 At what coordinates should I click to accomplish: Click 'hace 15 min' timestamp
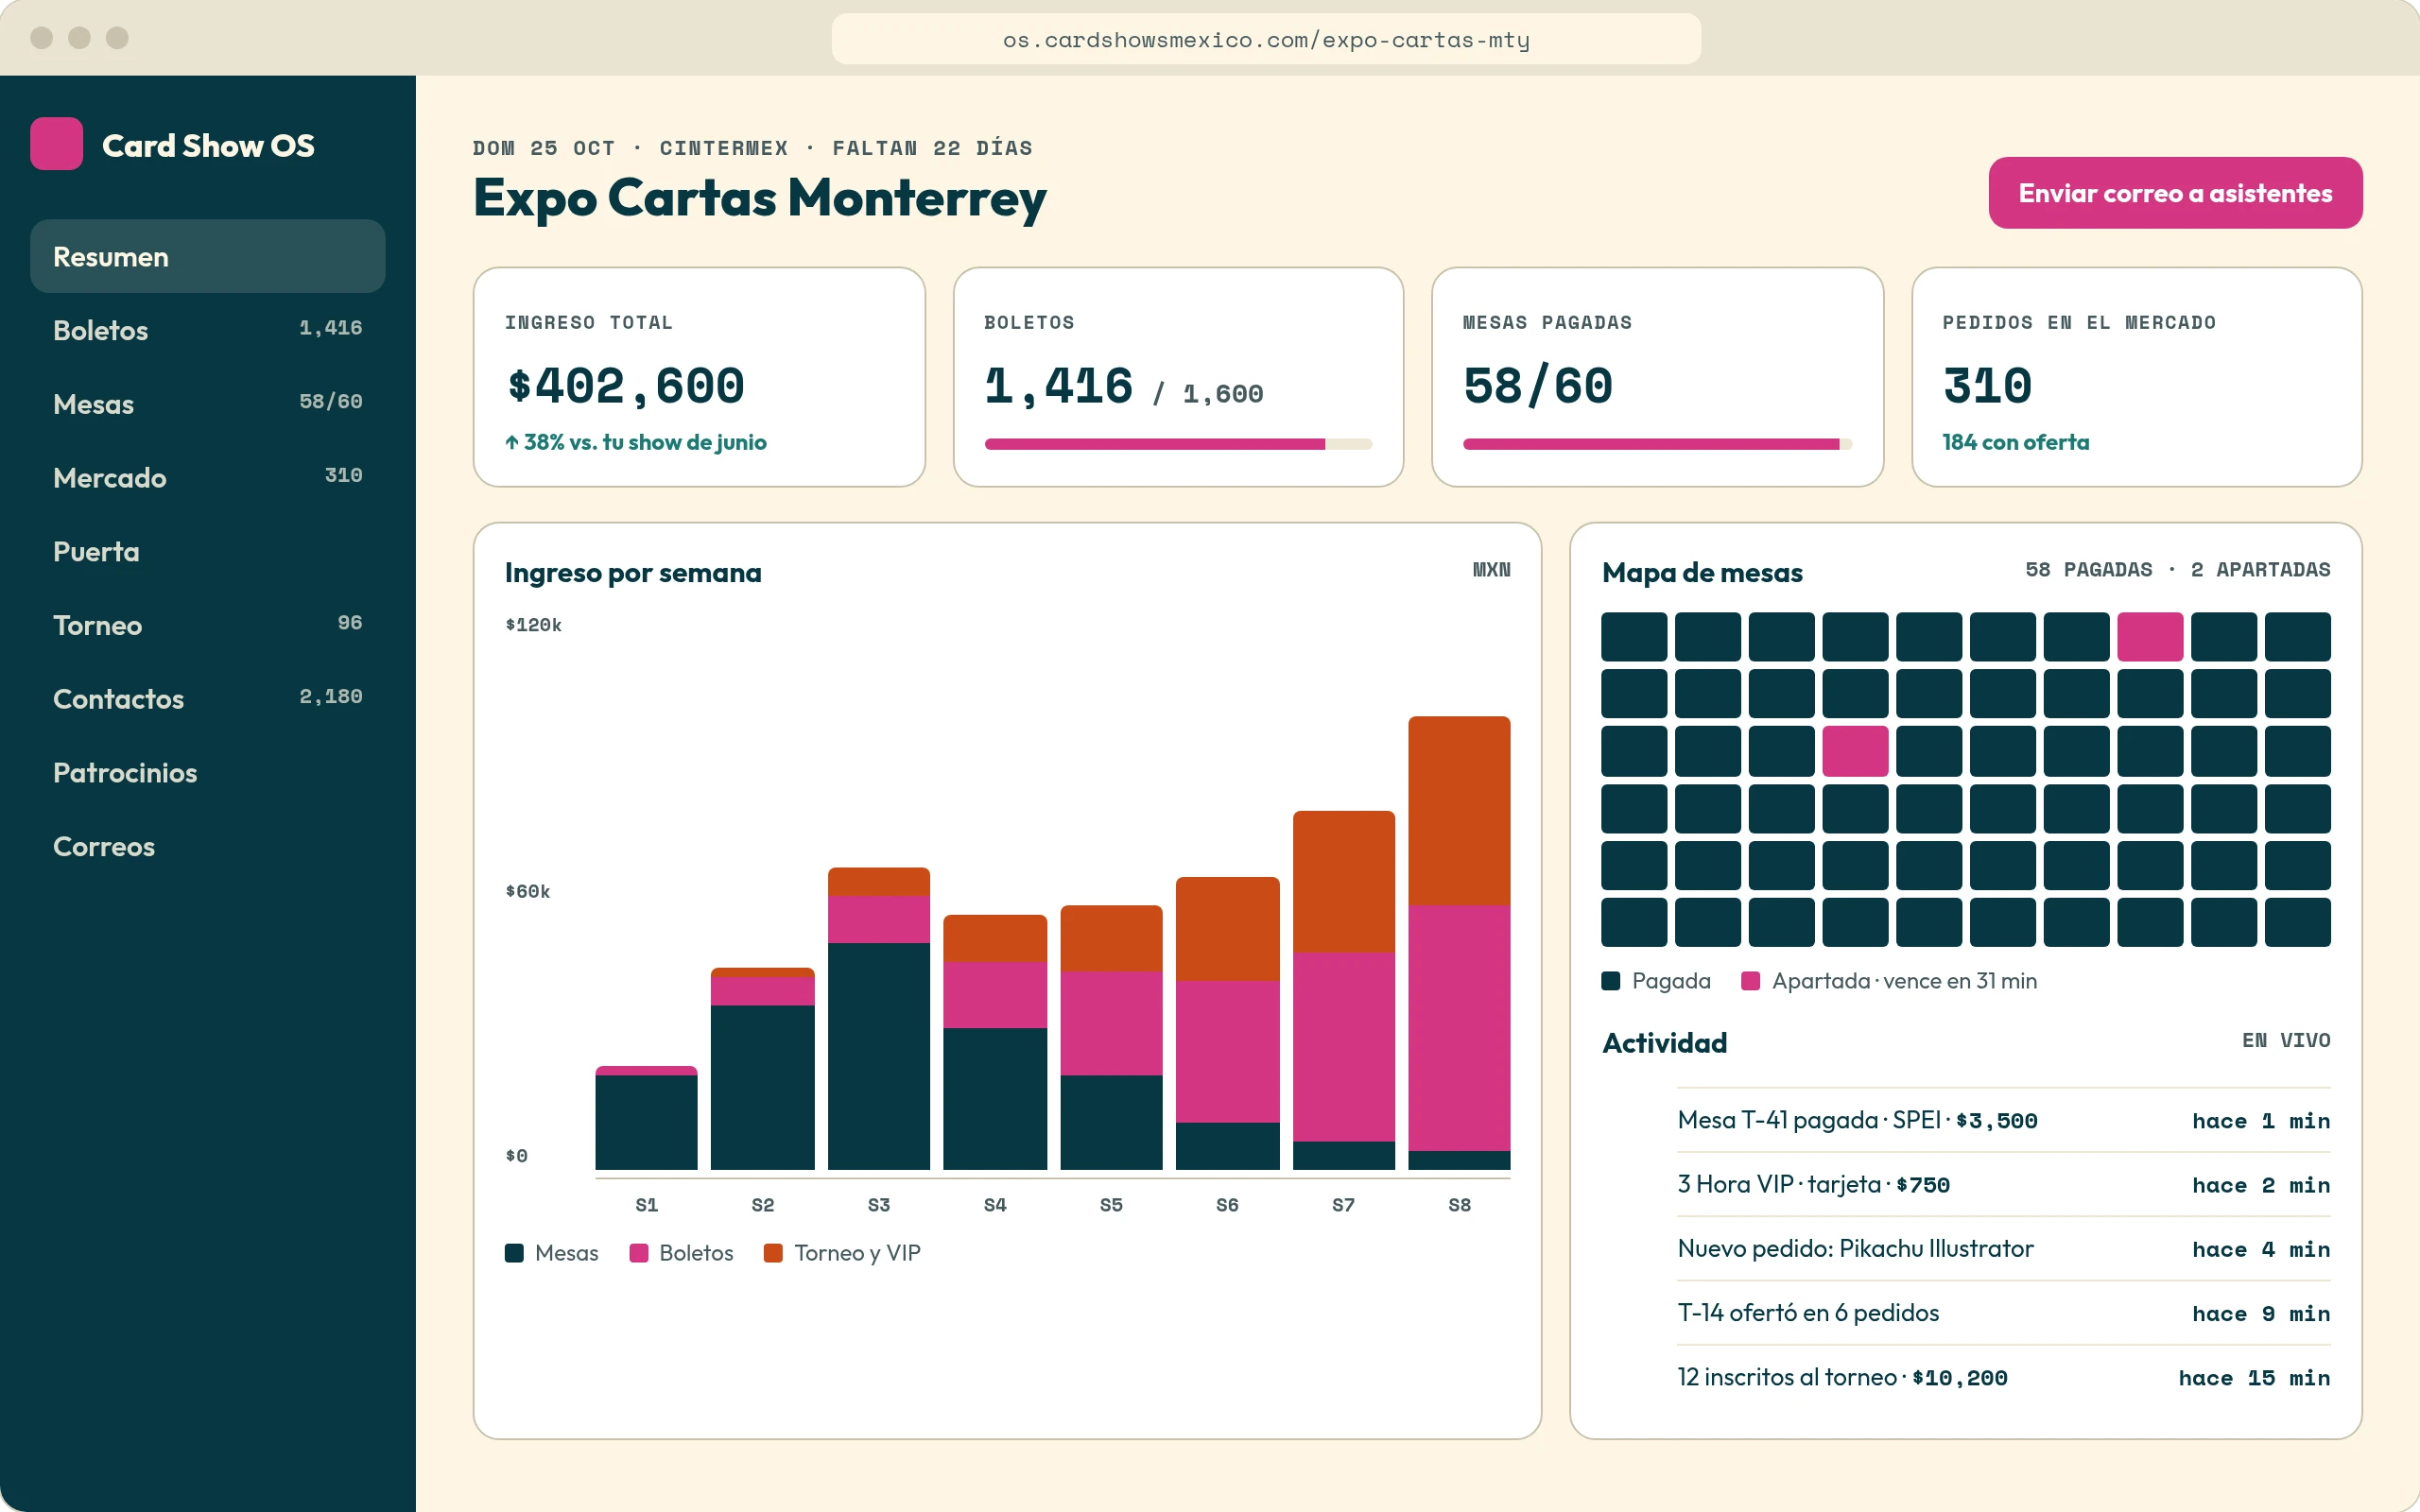point(2254,1378)
